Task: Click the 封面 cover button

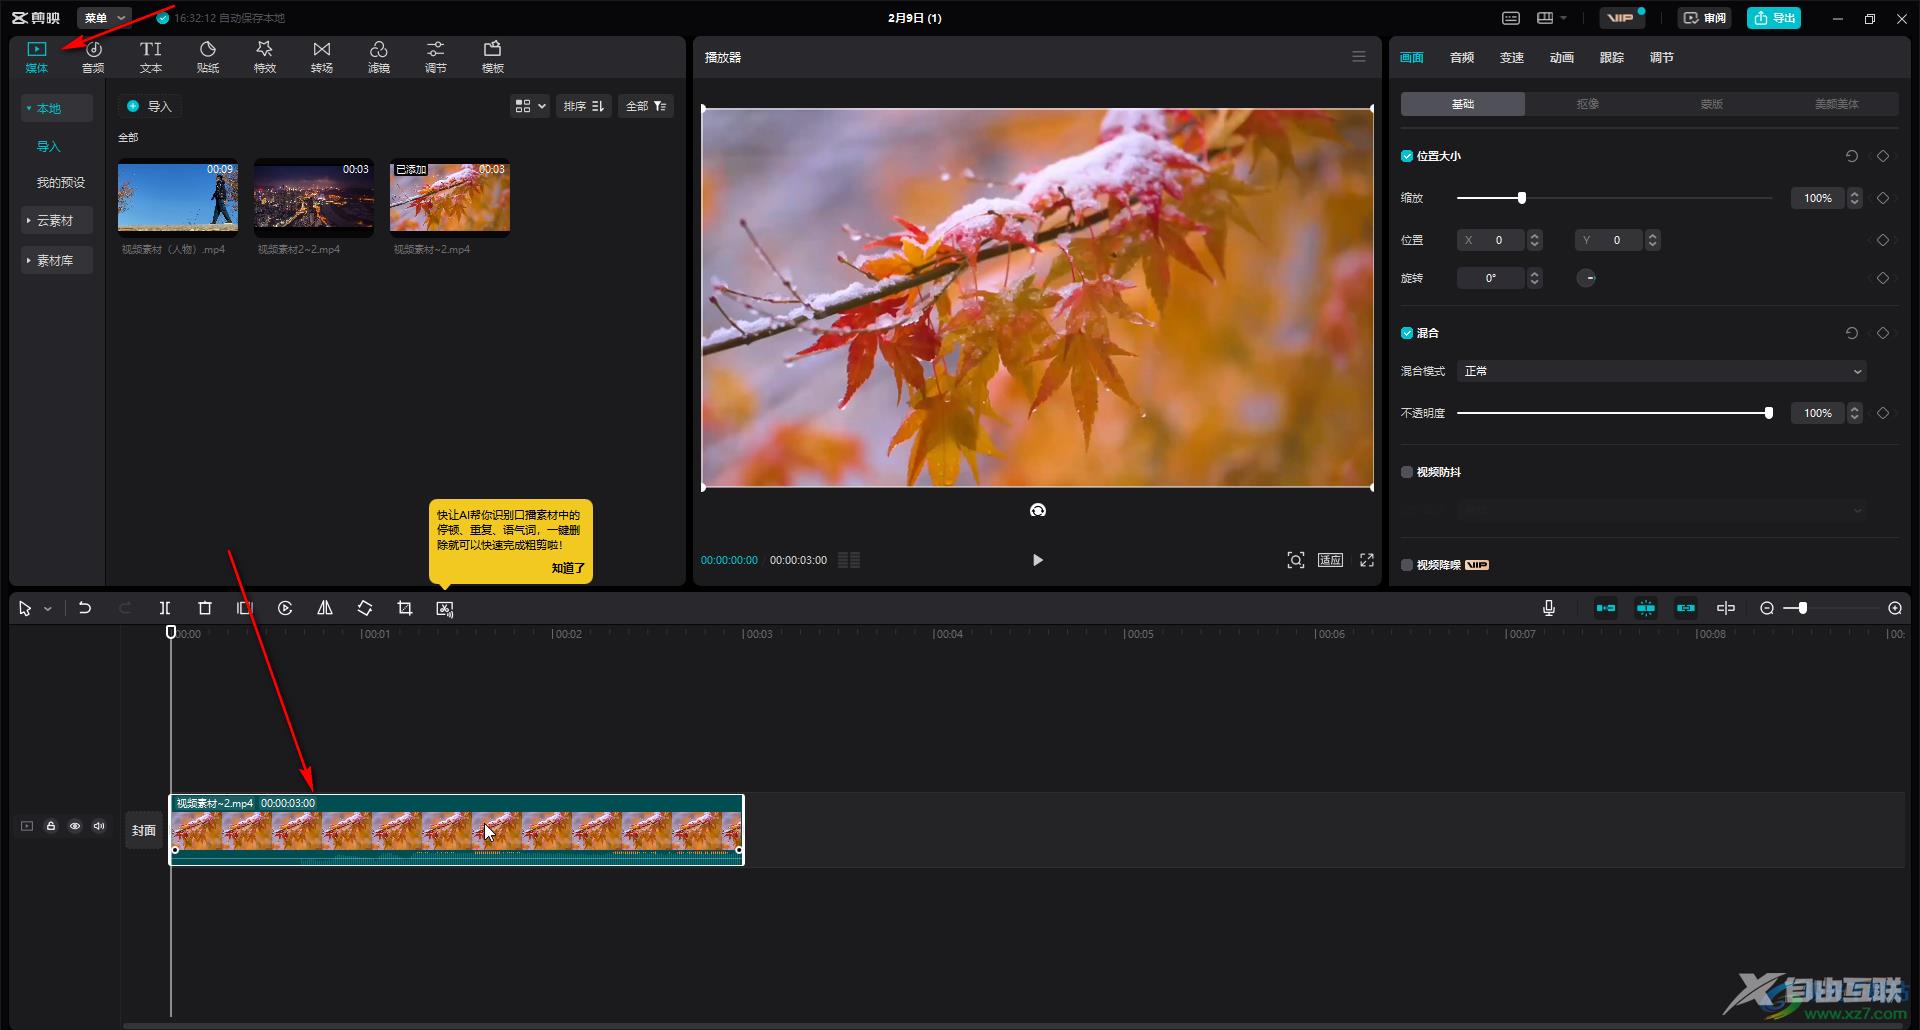Action: 144,830
